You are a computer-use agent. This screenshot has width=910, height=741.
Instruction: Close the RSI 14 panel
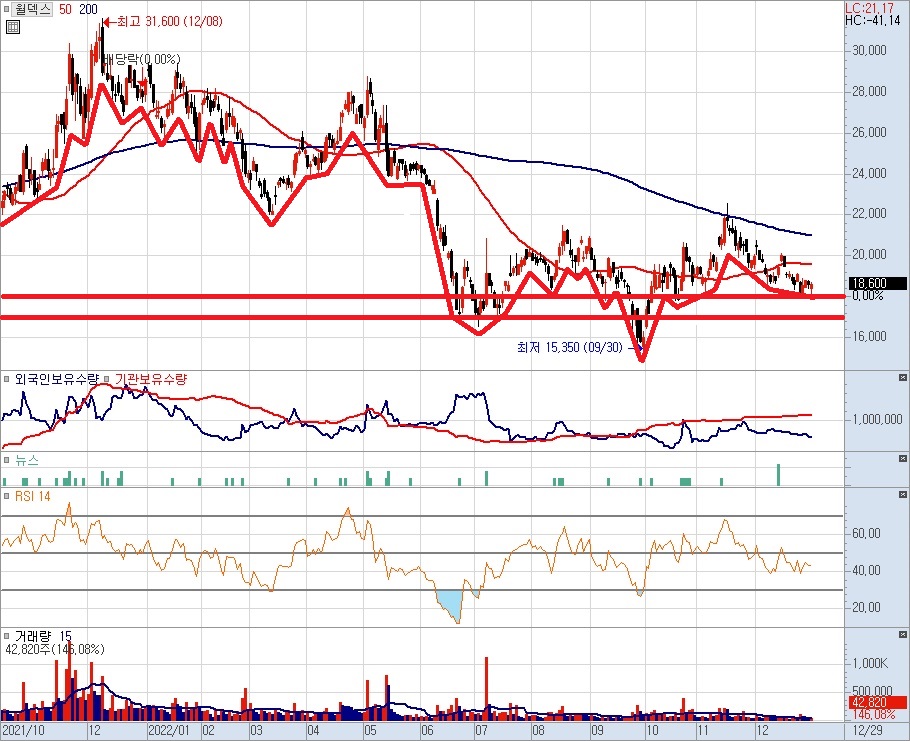(902, 494)
